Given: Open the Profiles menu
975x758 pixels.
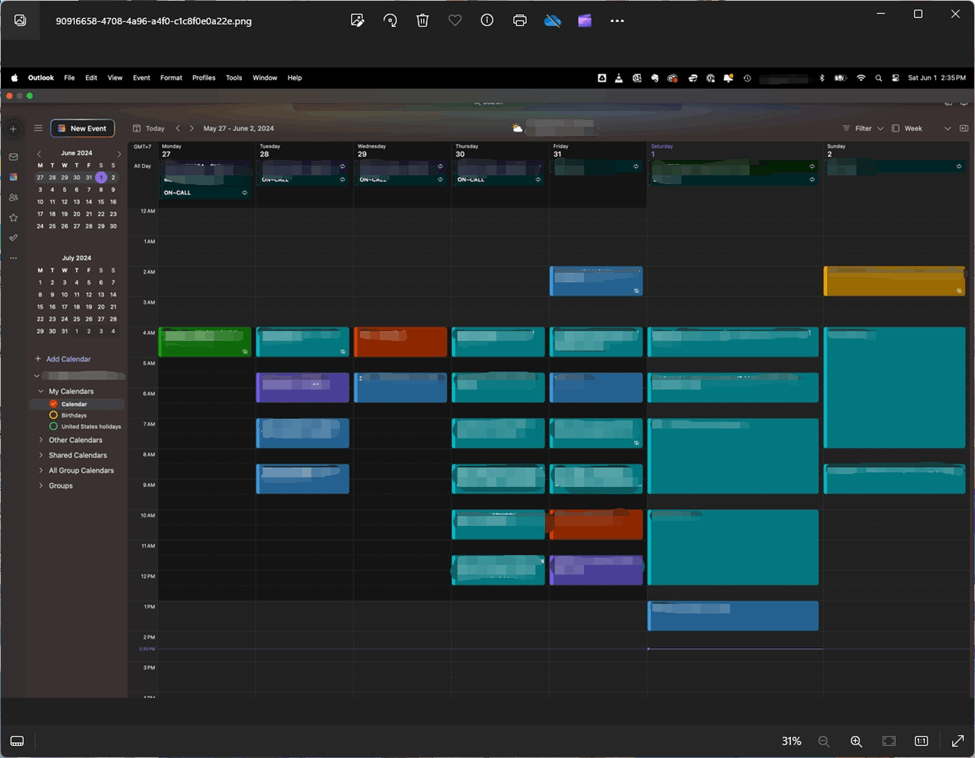Looking at the screenshot, I should (203, 78).
